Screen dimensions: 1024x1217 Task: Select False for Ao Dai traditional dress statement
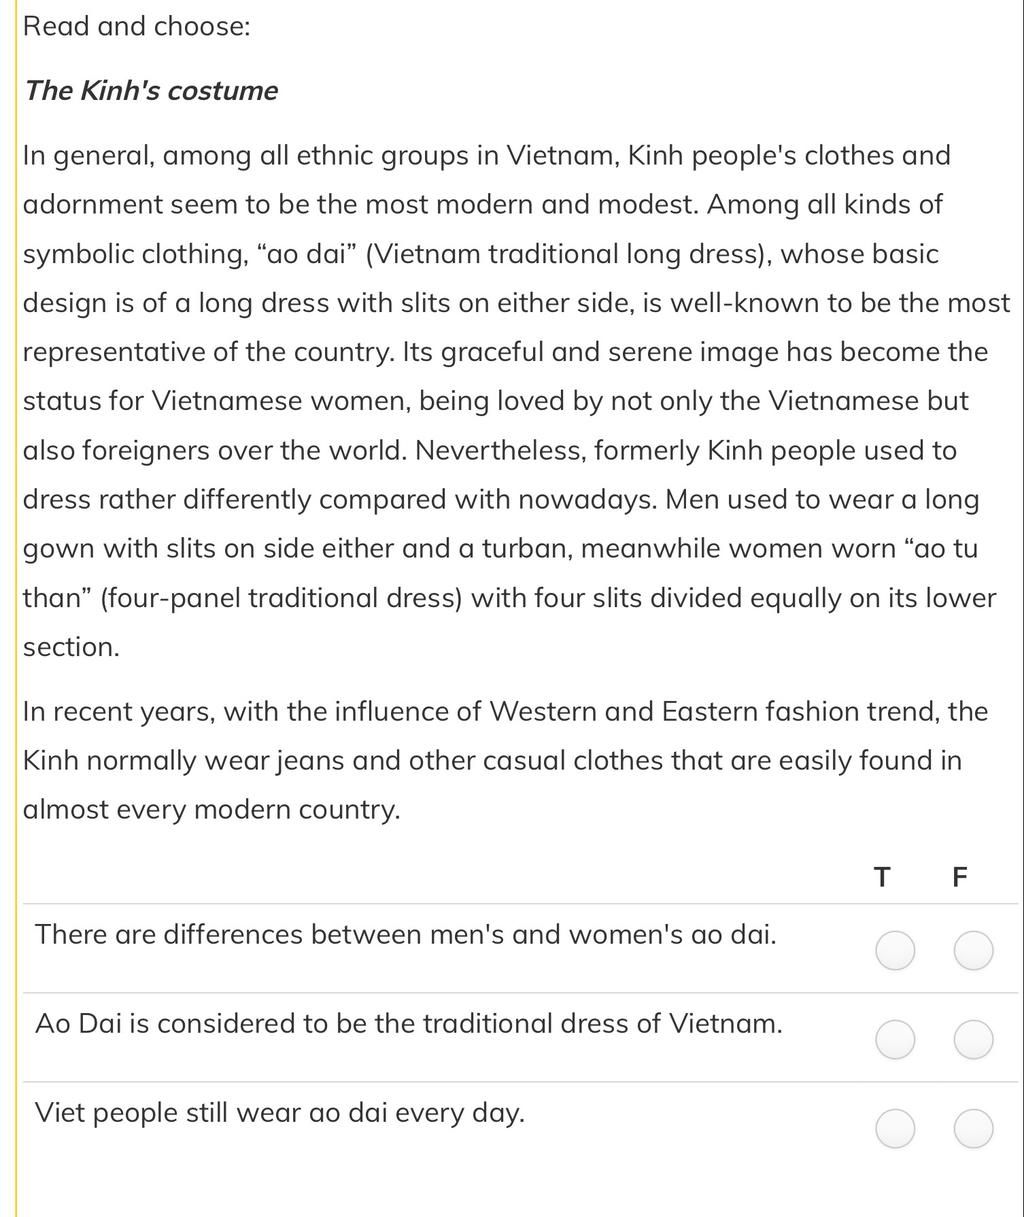973,1040
